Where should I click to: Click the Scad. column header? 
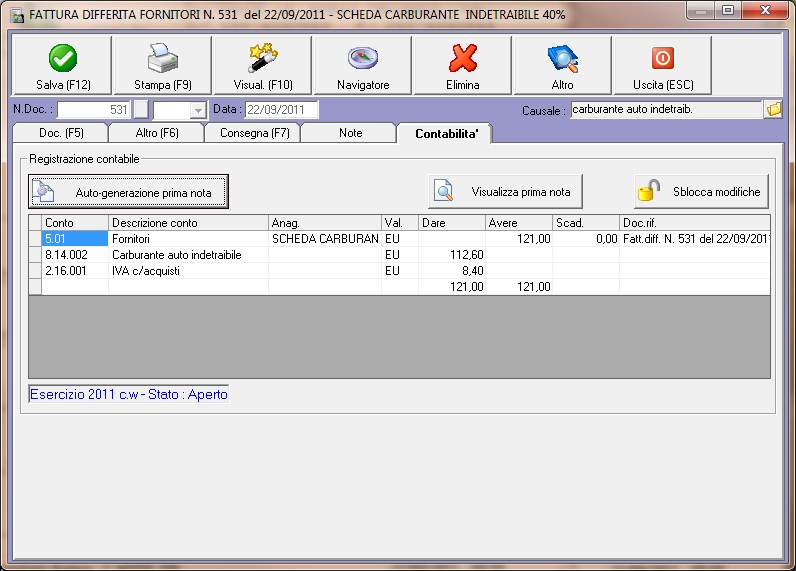pyautogui.click(x=586, y=223)
